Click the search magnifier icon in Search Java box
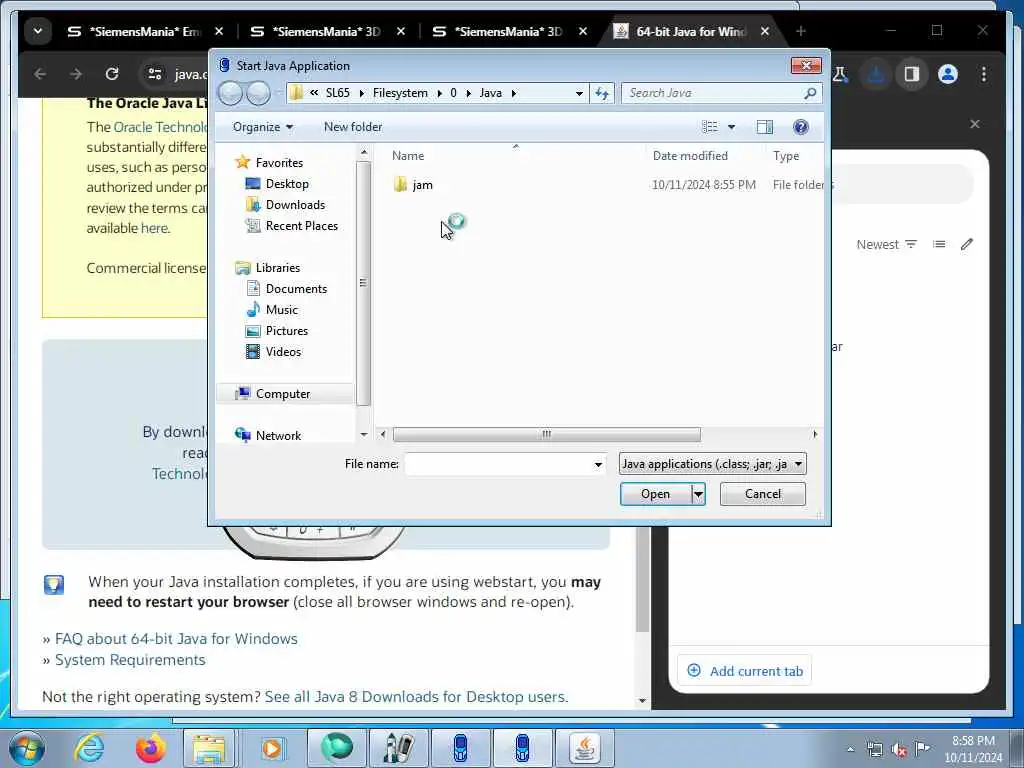The image size is (1024, 768). pos(810,93)
